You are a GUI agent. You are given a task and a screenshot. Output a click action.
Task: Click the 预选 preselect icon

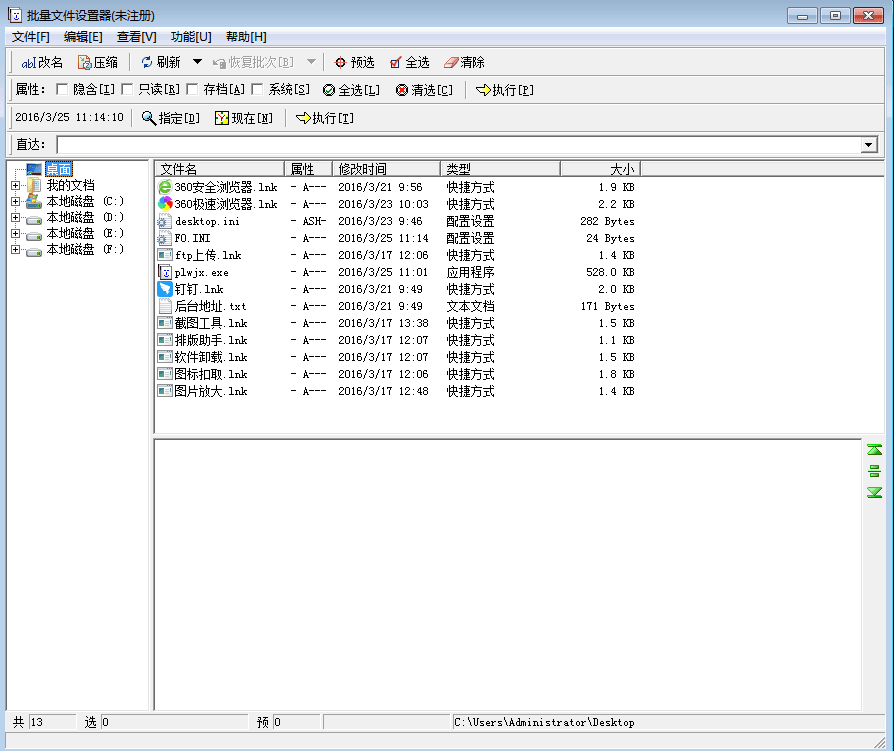pyautogui.click(x=340, y=62)
